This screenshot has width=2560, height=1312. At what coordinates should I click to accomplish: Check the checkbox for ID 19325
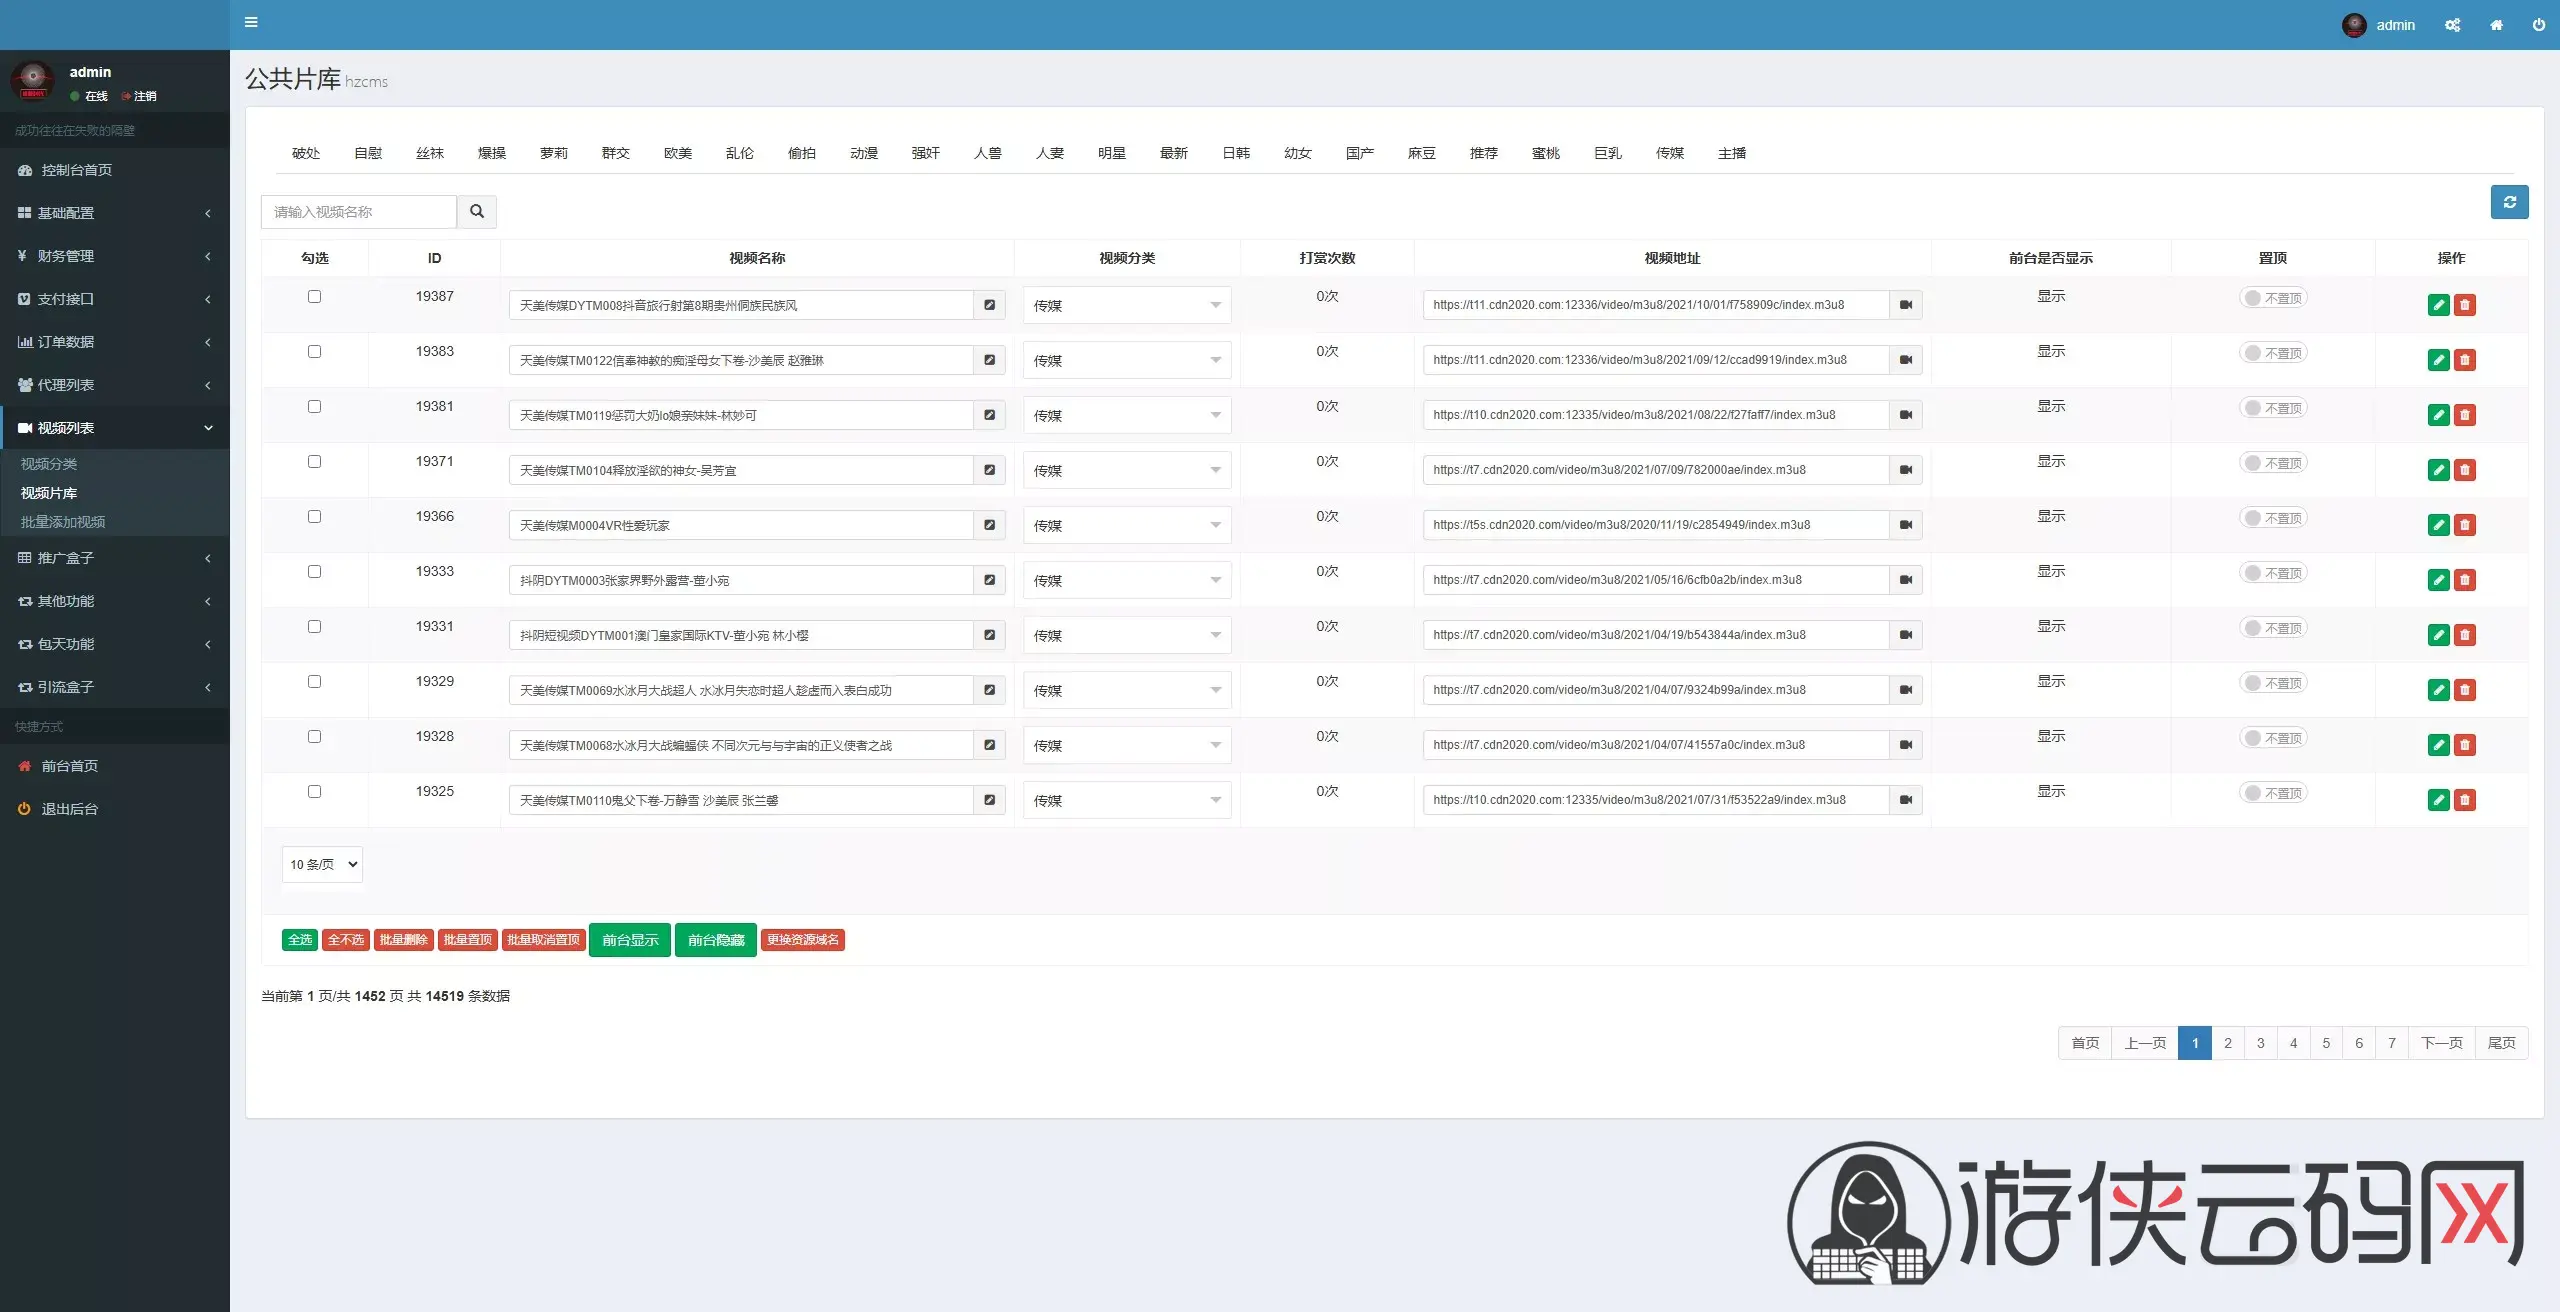click(314, 792)
